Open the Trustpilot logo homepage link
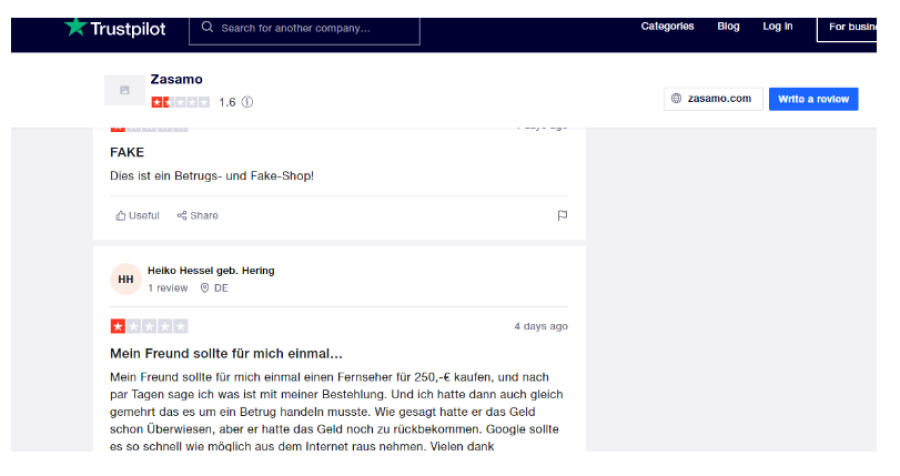 tap(115, 28)
